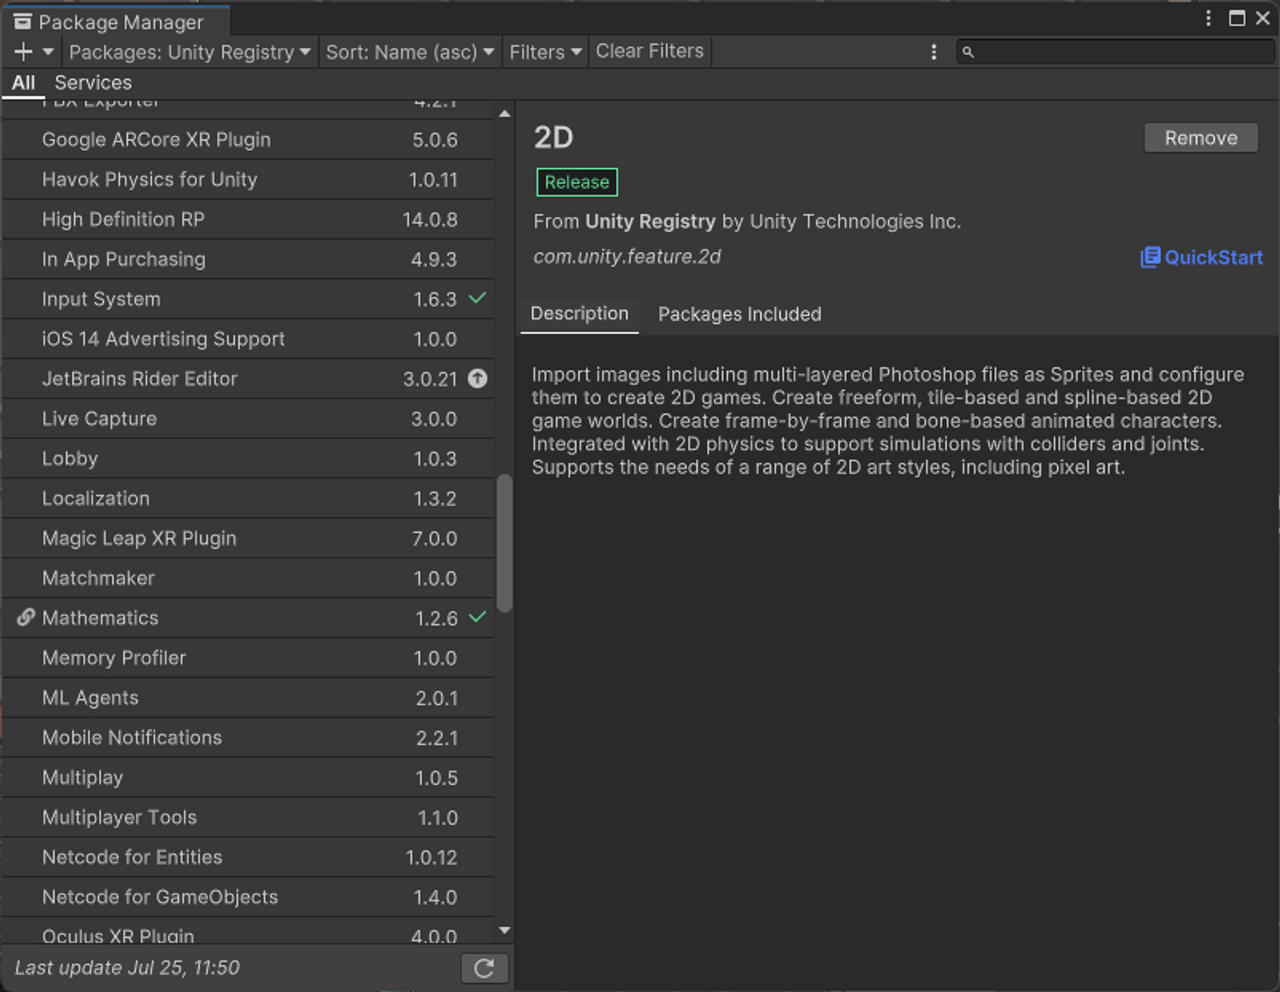
Task: Click the JetBrains Rider update available icon
Action: point(478,378)
